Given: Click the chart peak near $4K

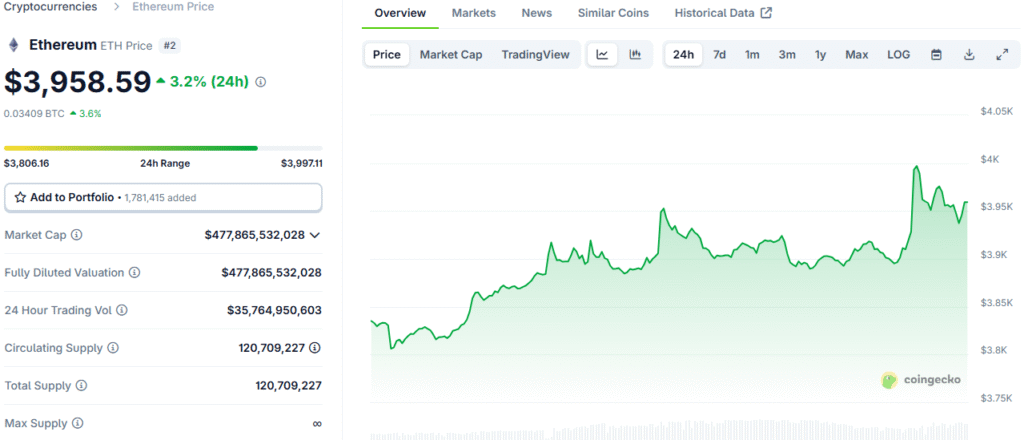Looking at the screenshot, I should coord(916,167).
